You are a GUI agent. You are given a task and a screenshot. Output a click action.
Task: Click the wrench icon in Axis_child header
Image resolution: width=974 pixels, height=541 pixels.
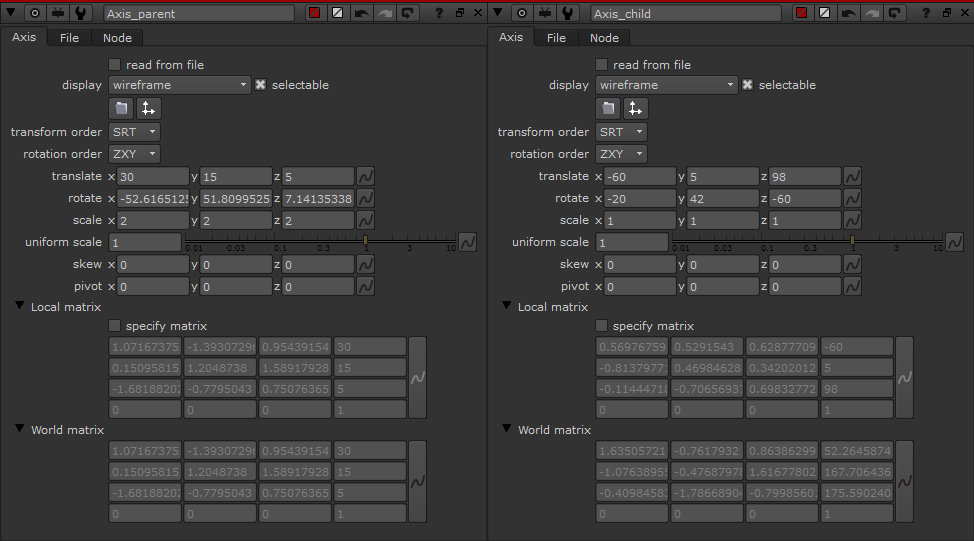click(570, 13)
